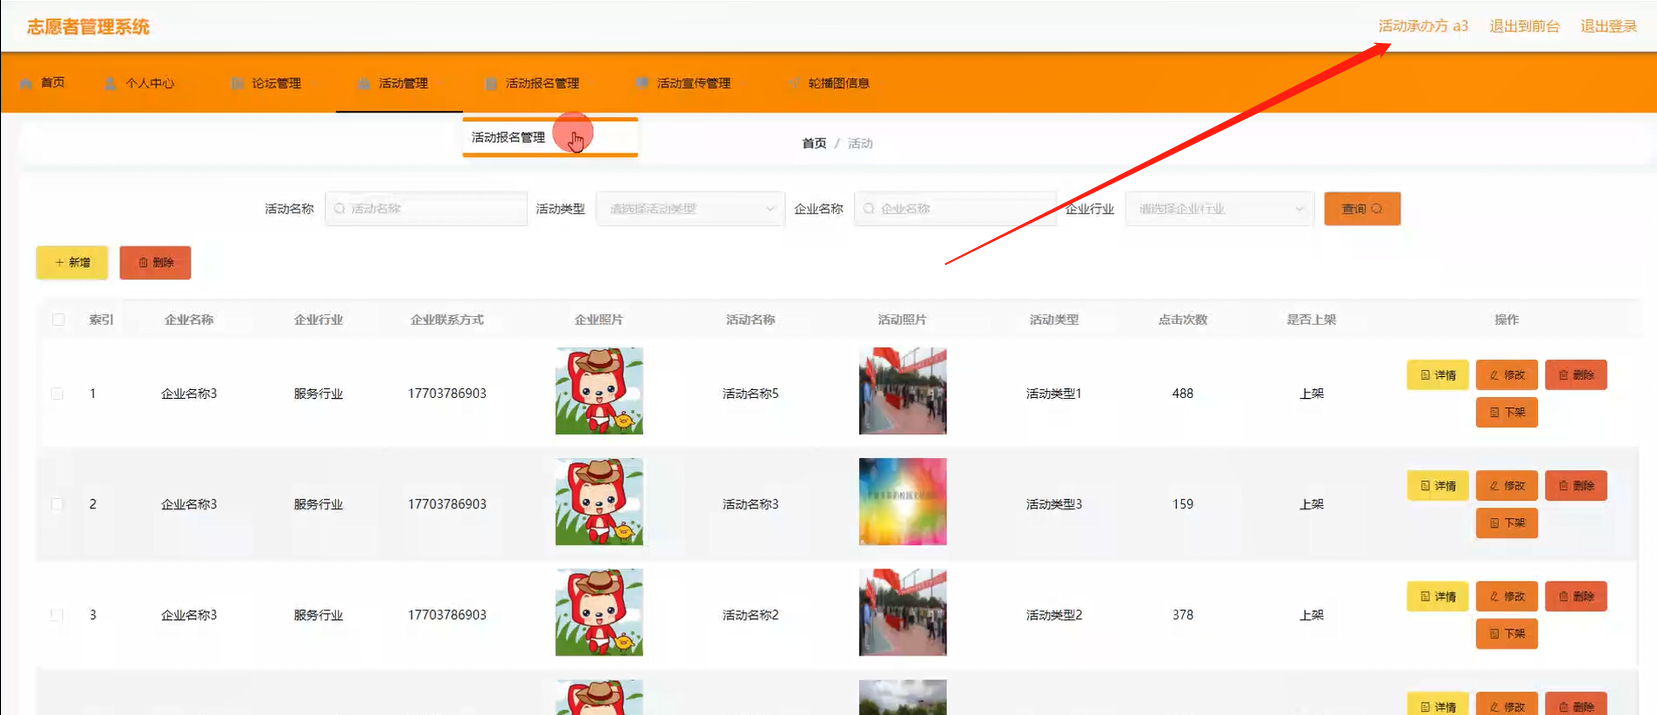This screenshot has height=715, width=1657.
Task: Open 企业照片 thumbnail in row 3
Action: click(x=599, y=612)
